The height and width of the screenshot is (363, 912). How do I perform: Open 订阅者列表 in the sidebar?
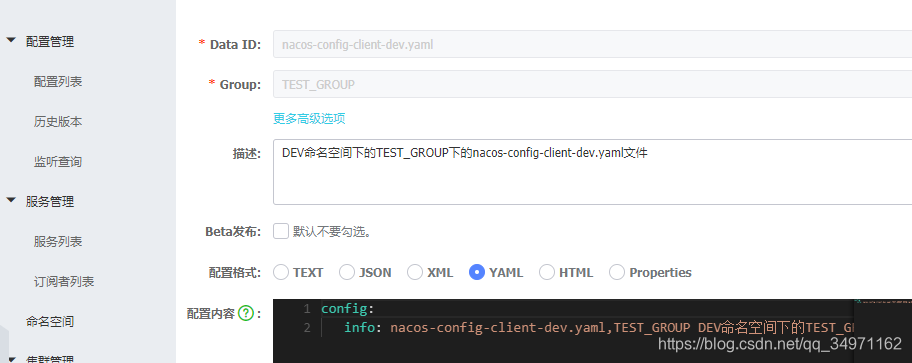[64, 282]
